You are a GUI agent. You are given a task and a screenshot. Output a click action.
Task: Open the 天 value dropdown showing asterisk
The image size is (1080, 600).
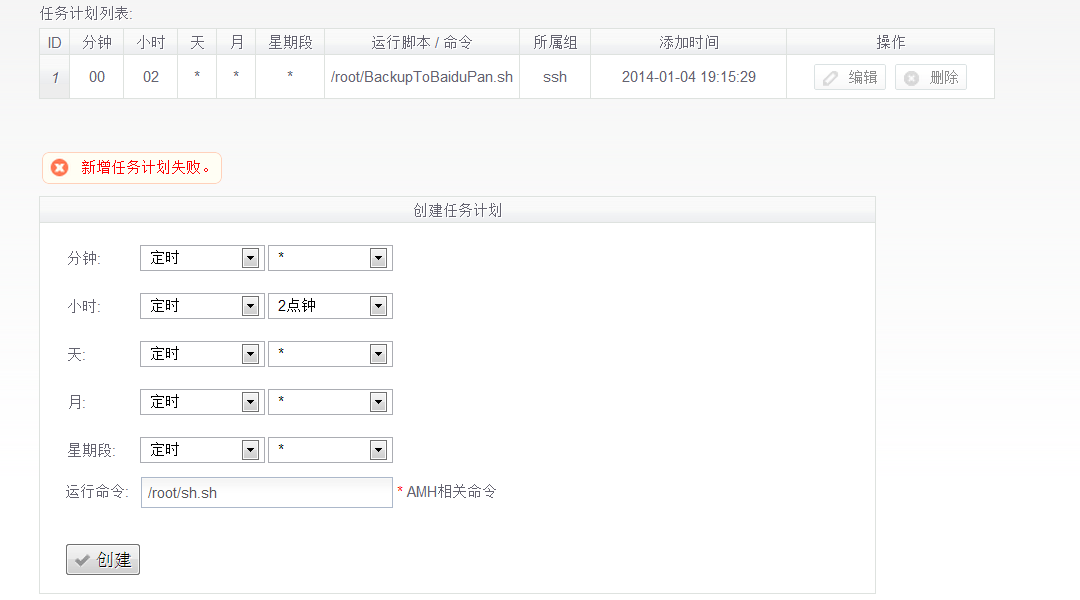pyautogui.click(x=330, y=354)
